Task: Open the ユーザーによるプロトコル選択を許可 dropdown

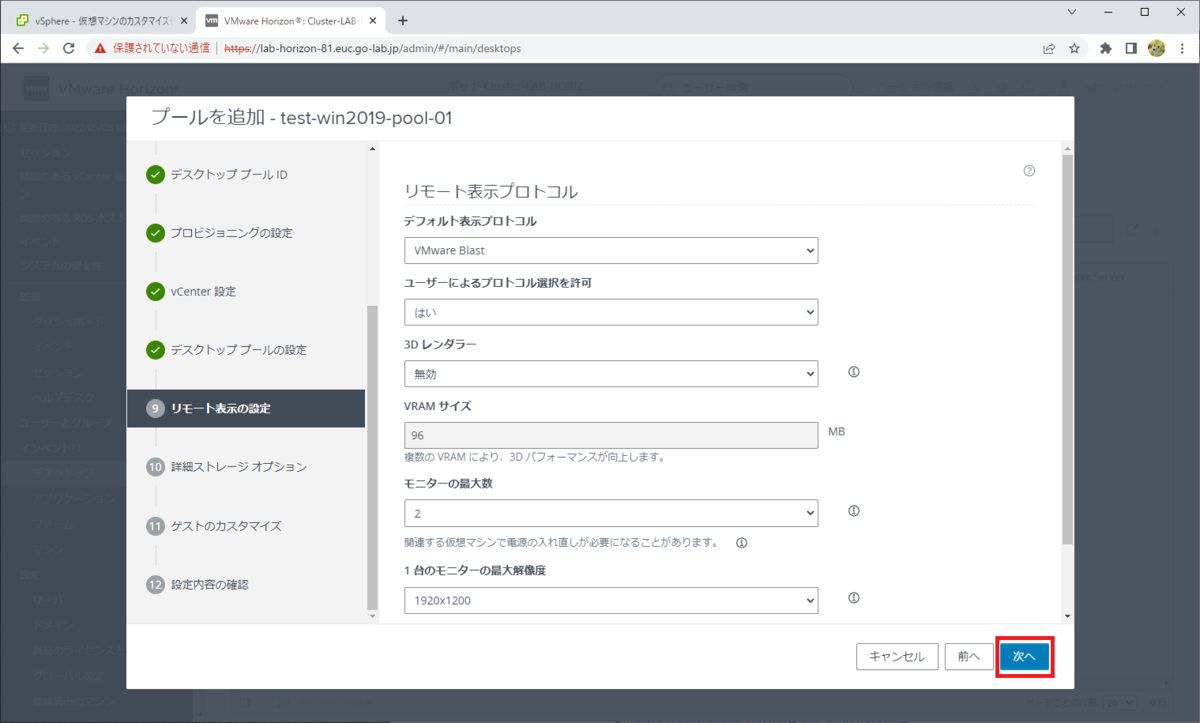Action: pyautogui.click(x=611, y=312)
